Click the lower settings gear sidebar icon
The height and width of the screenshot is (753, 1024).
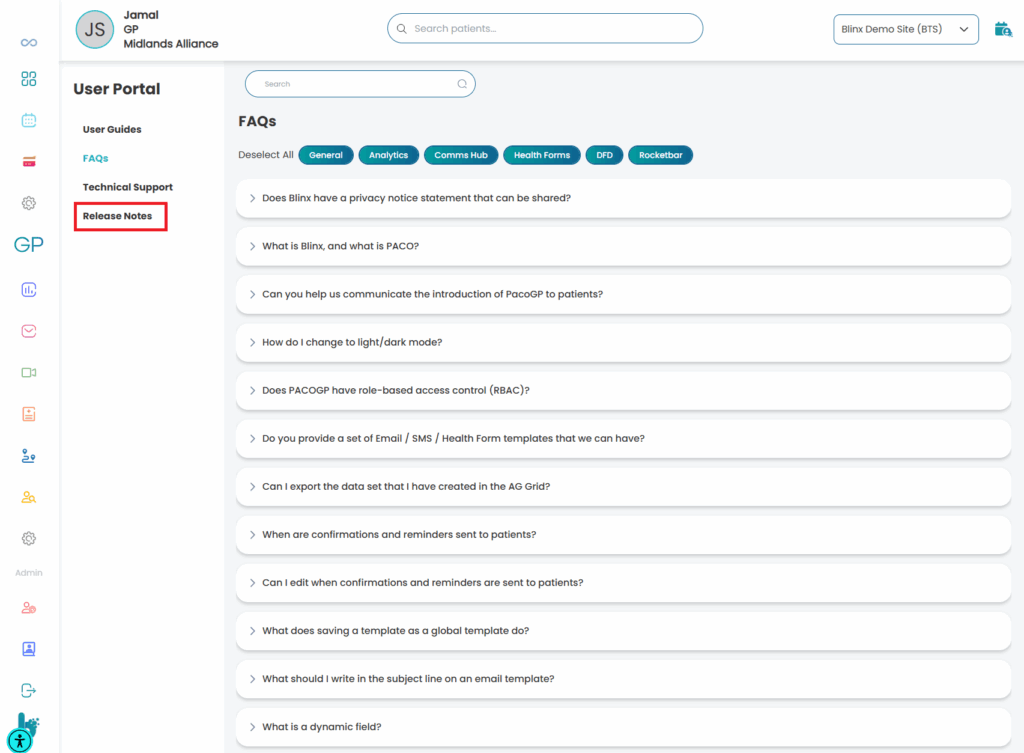(x=29, y=539)
